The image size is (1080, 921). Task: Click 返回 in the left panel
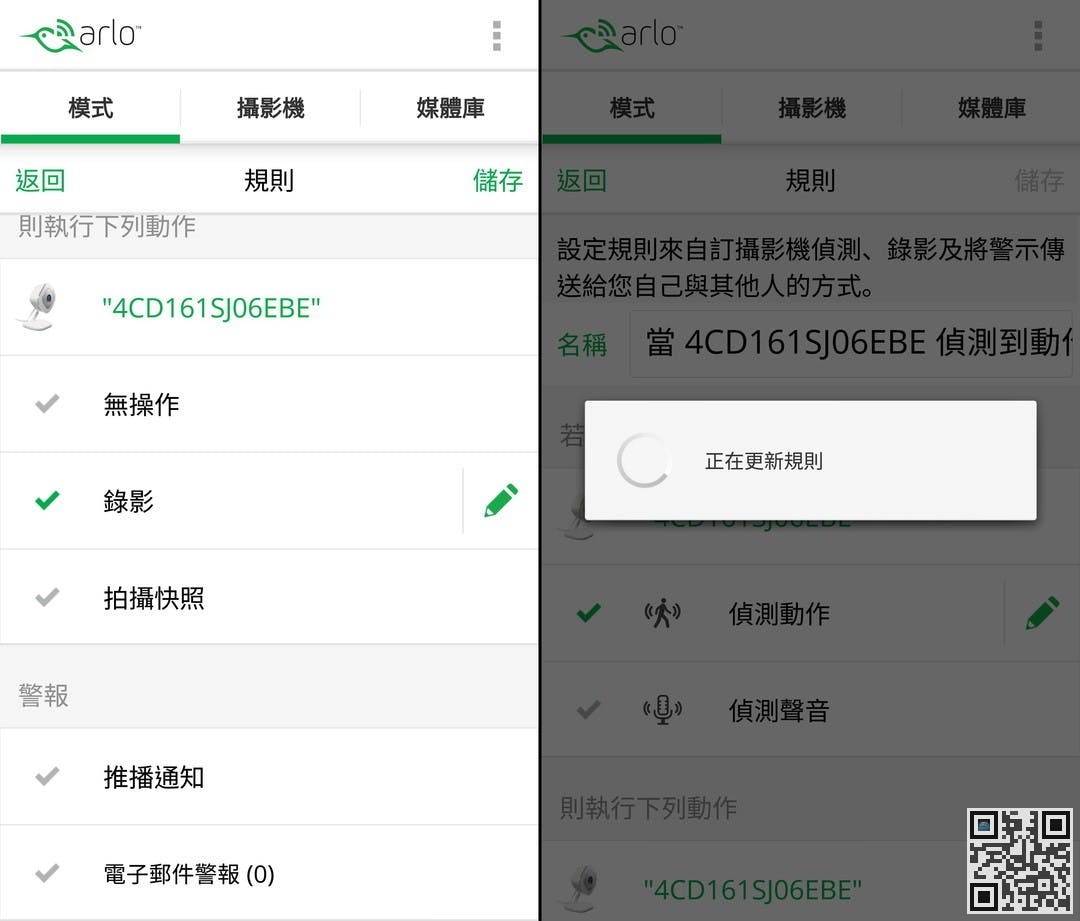(x=40, y=180)
